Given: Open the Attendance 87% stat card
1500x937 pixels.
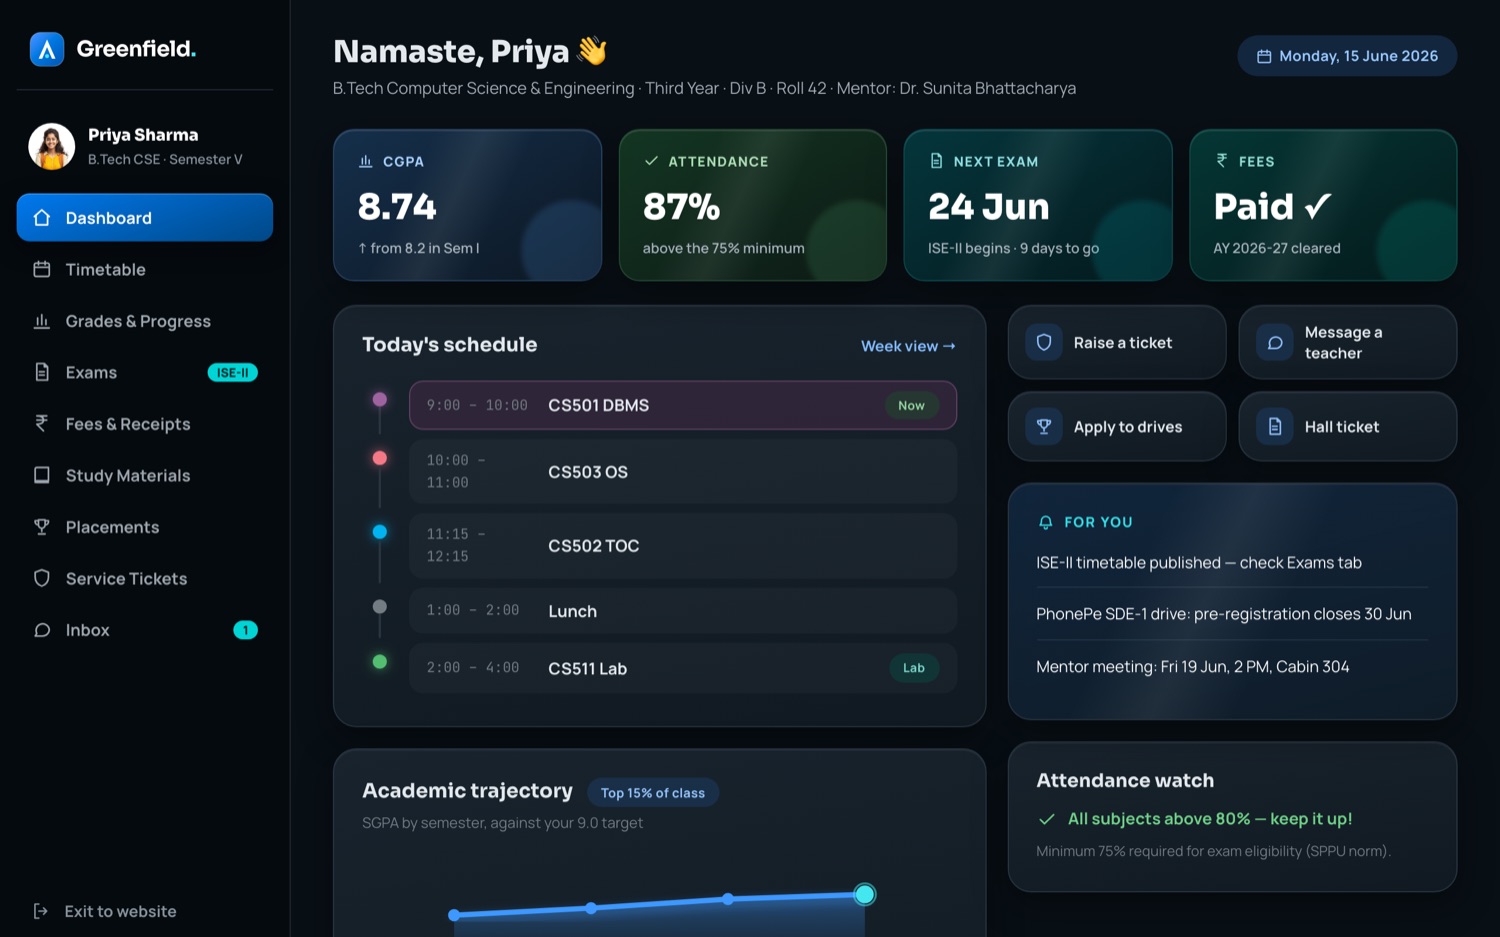Looking at the screenshot, I should pos(753,205).
